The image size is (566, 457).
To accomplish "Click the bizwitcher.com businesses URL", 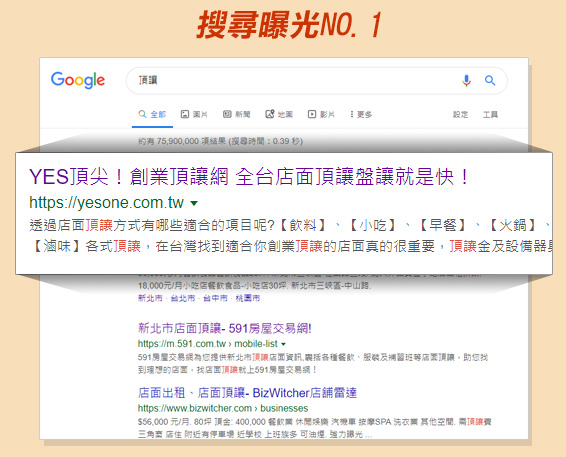I will coord(223,408).
